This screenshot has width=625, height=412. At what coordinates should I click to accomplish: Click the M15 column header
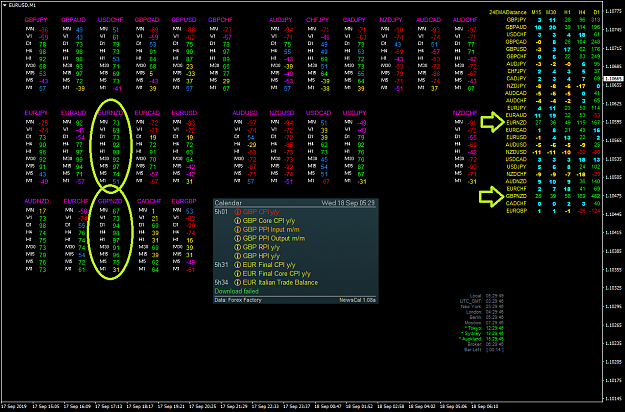click(x=536, y=12)
